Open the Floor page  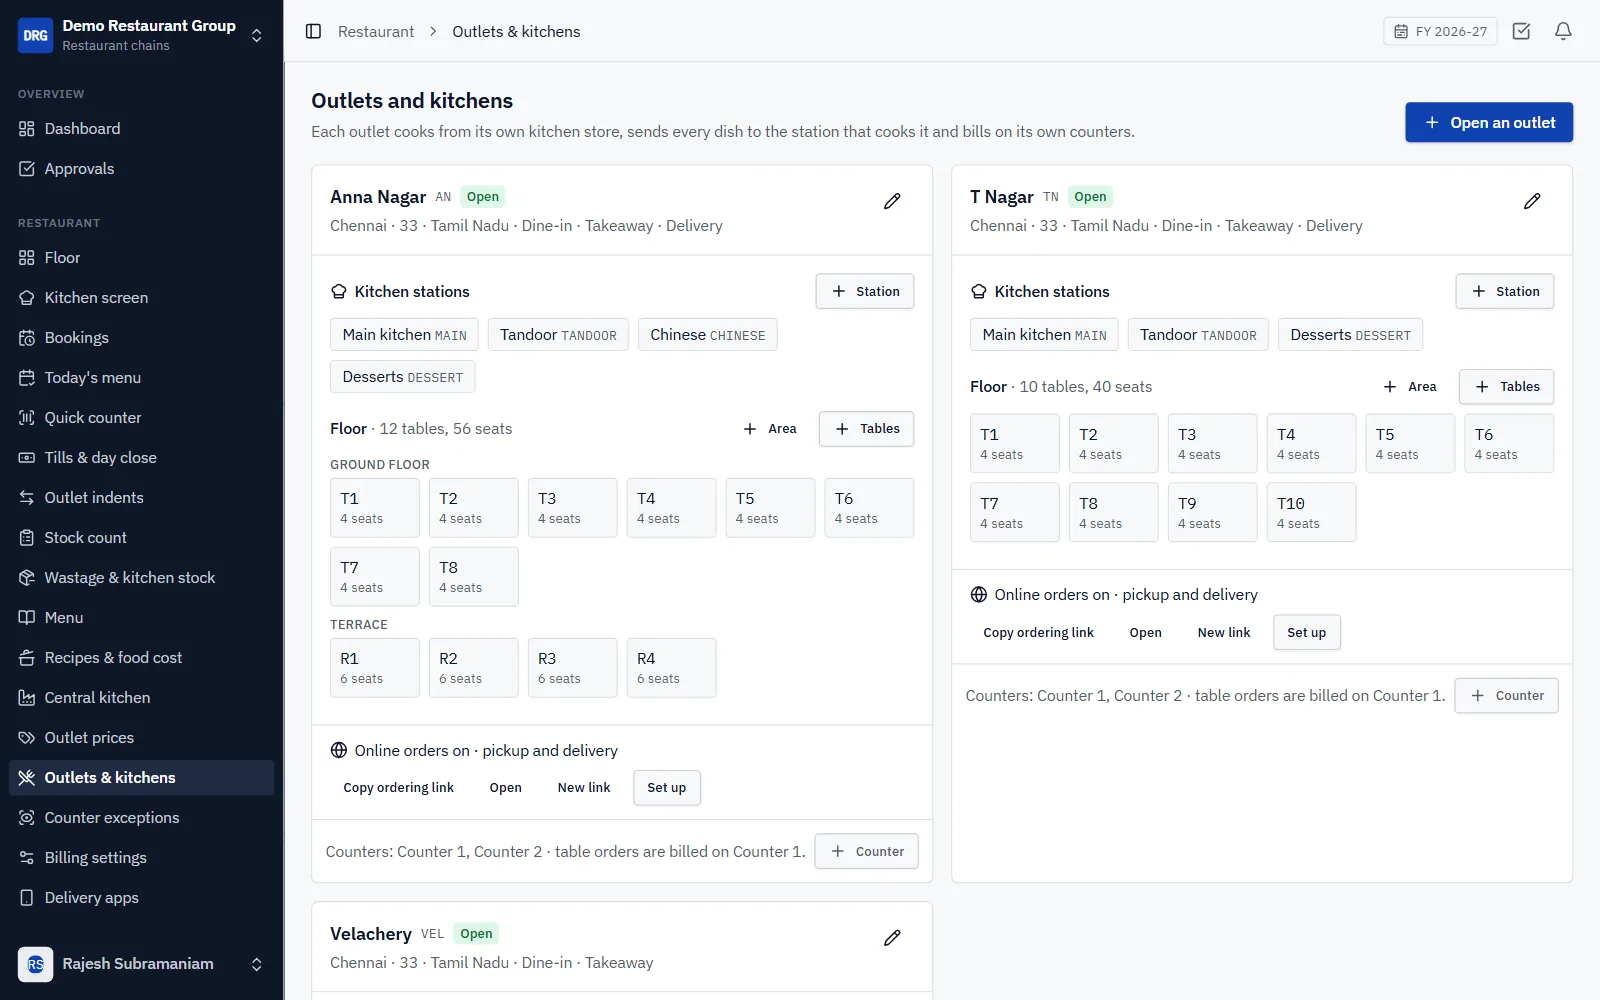coord(141,258)
